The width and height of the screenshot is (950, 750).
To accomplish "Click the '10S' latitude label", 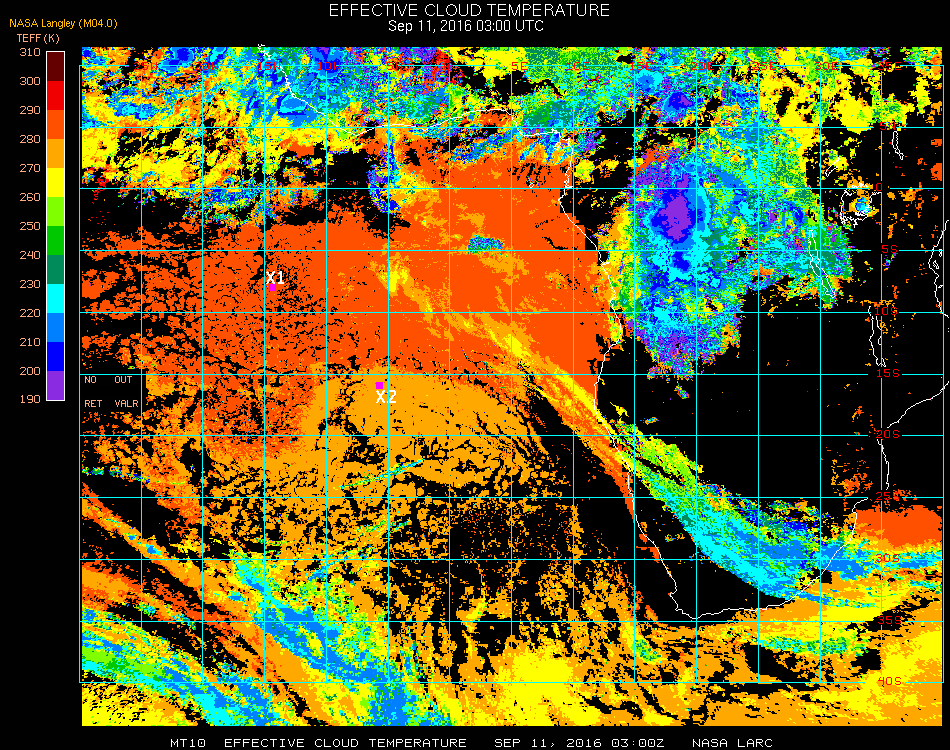I will tap(886, 311).
